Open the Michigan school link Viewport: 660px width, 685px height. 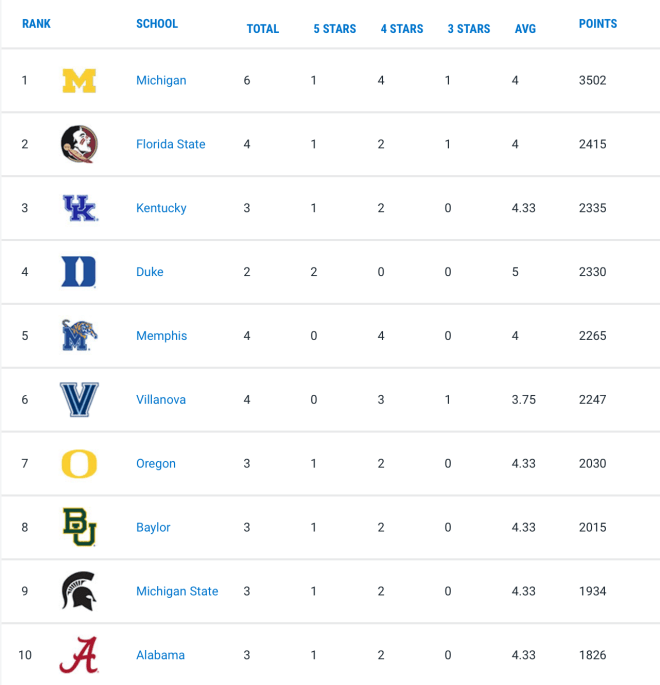pyautogui.click(x=161, y=80)
